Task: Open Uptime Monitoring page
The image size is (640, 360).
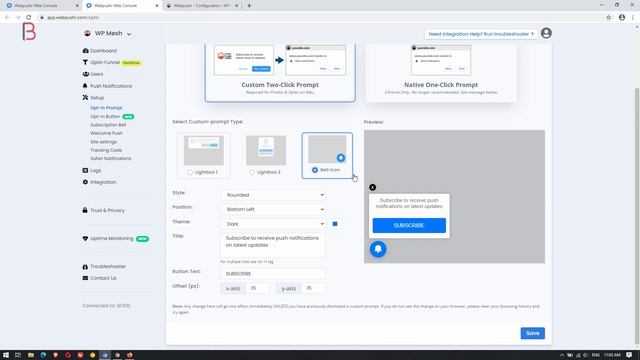Action: [111, 238]
